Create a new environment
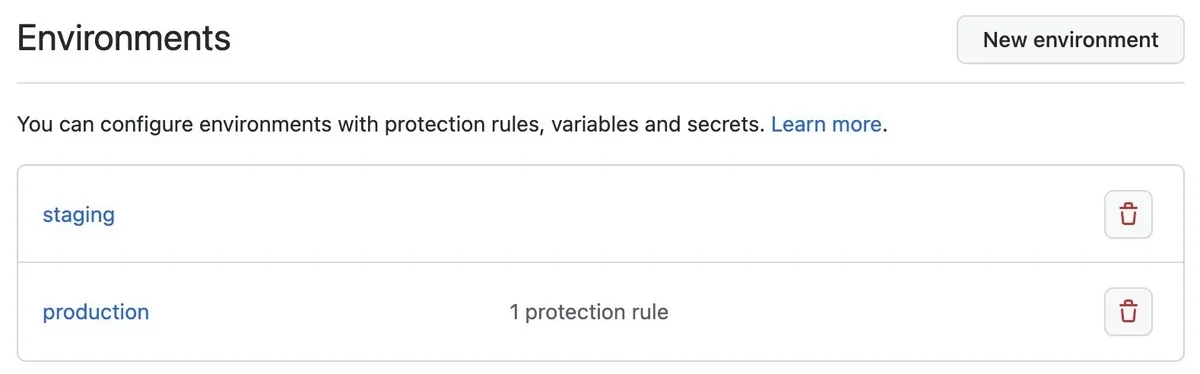1200x374 pixels. 1070,40
